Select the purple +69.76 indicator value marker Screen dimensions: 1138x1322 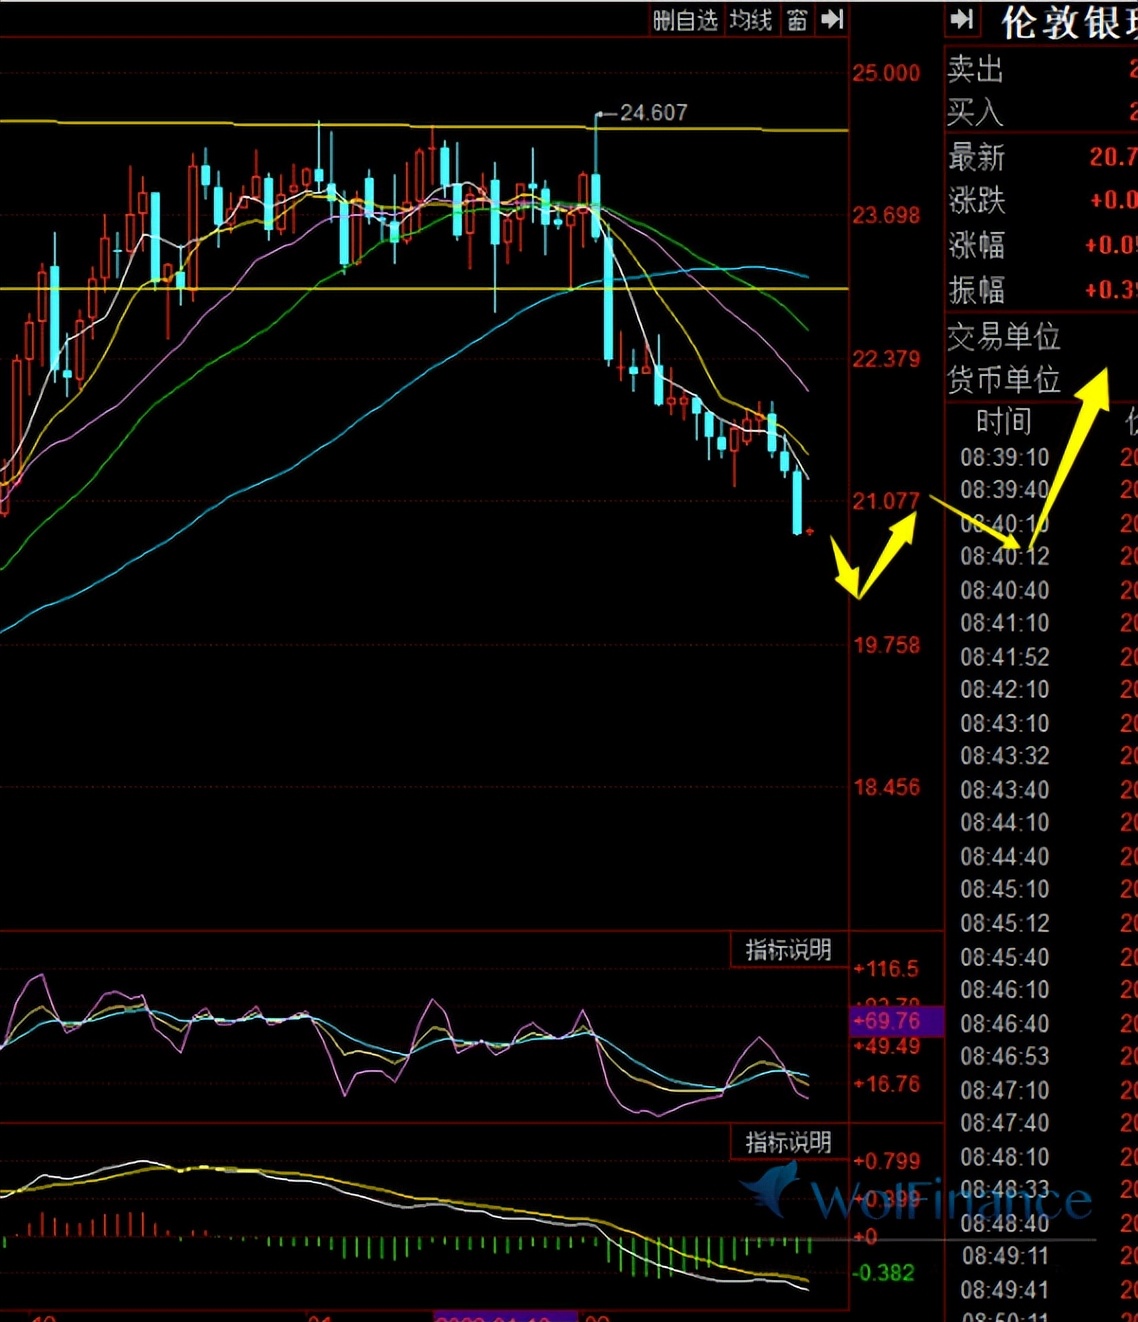click(x=895, y=1021)
